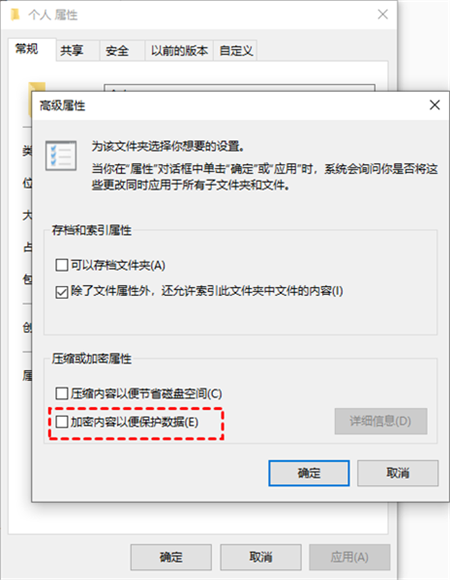Click 取消 at bottom of properties window
Screen dimensions: 450x580
click(261, 557)
